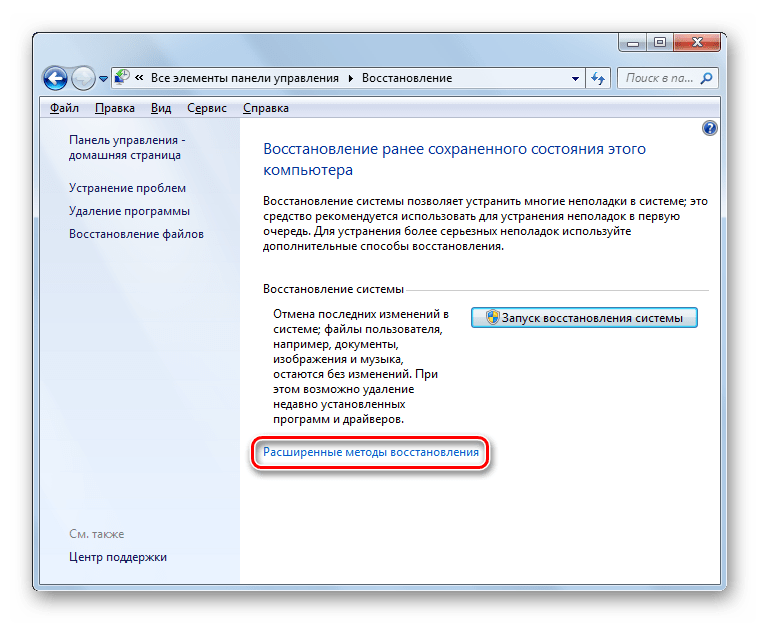Click the Восстановление breadcrumb segment
This screenshot has height=624, width=760.
pyautogui.click(x=407, y=78)
